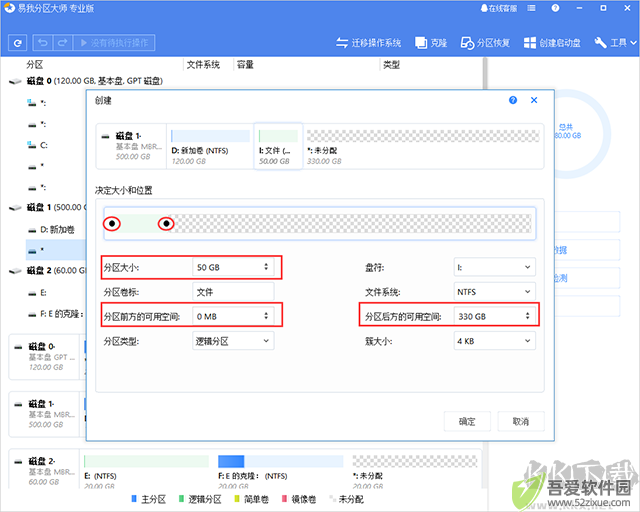Select the D: 新加卷 (NTFS) partition block
640x512 pixels.
point(210,147)
